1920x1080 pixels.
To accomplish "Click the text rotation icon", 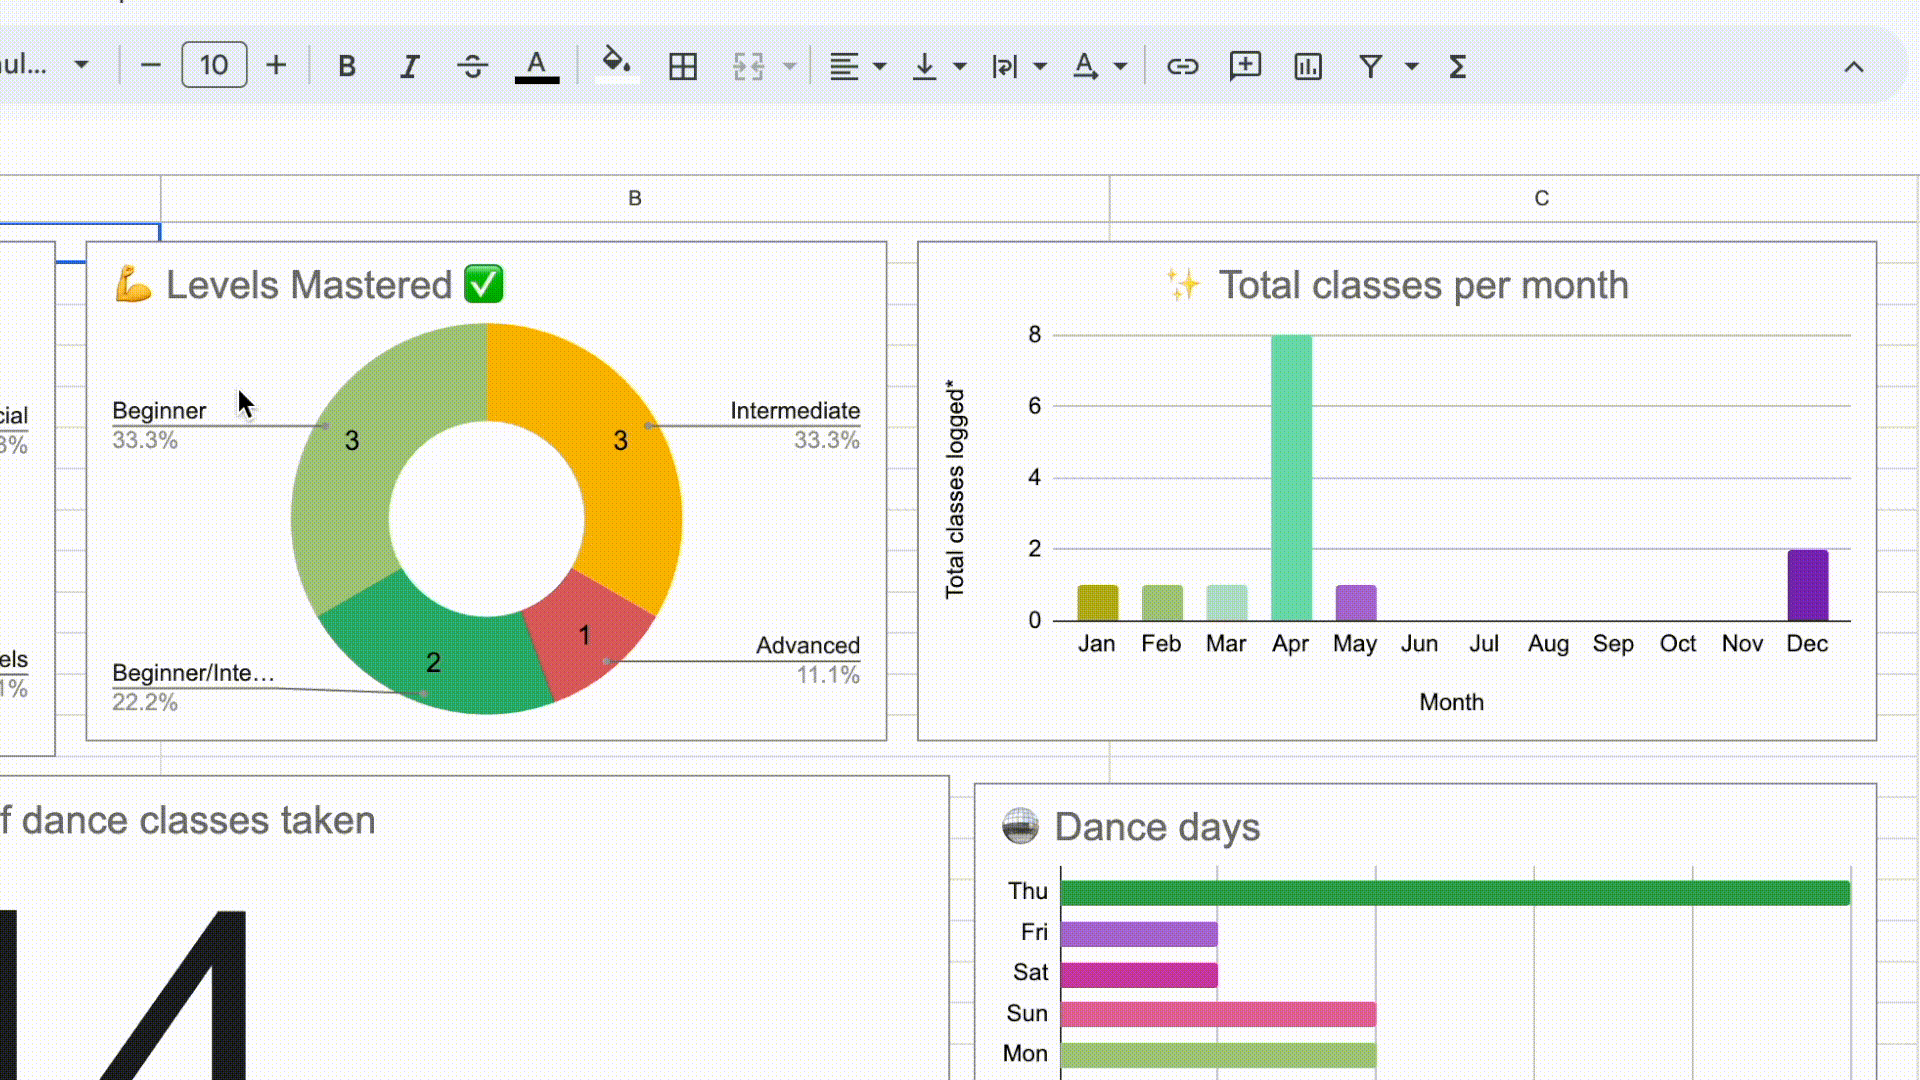I will click(x=1085, y=66).
